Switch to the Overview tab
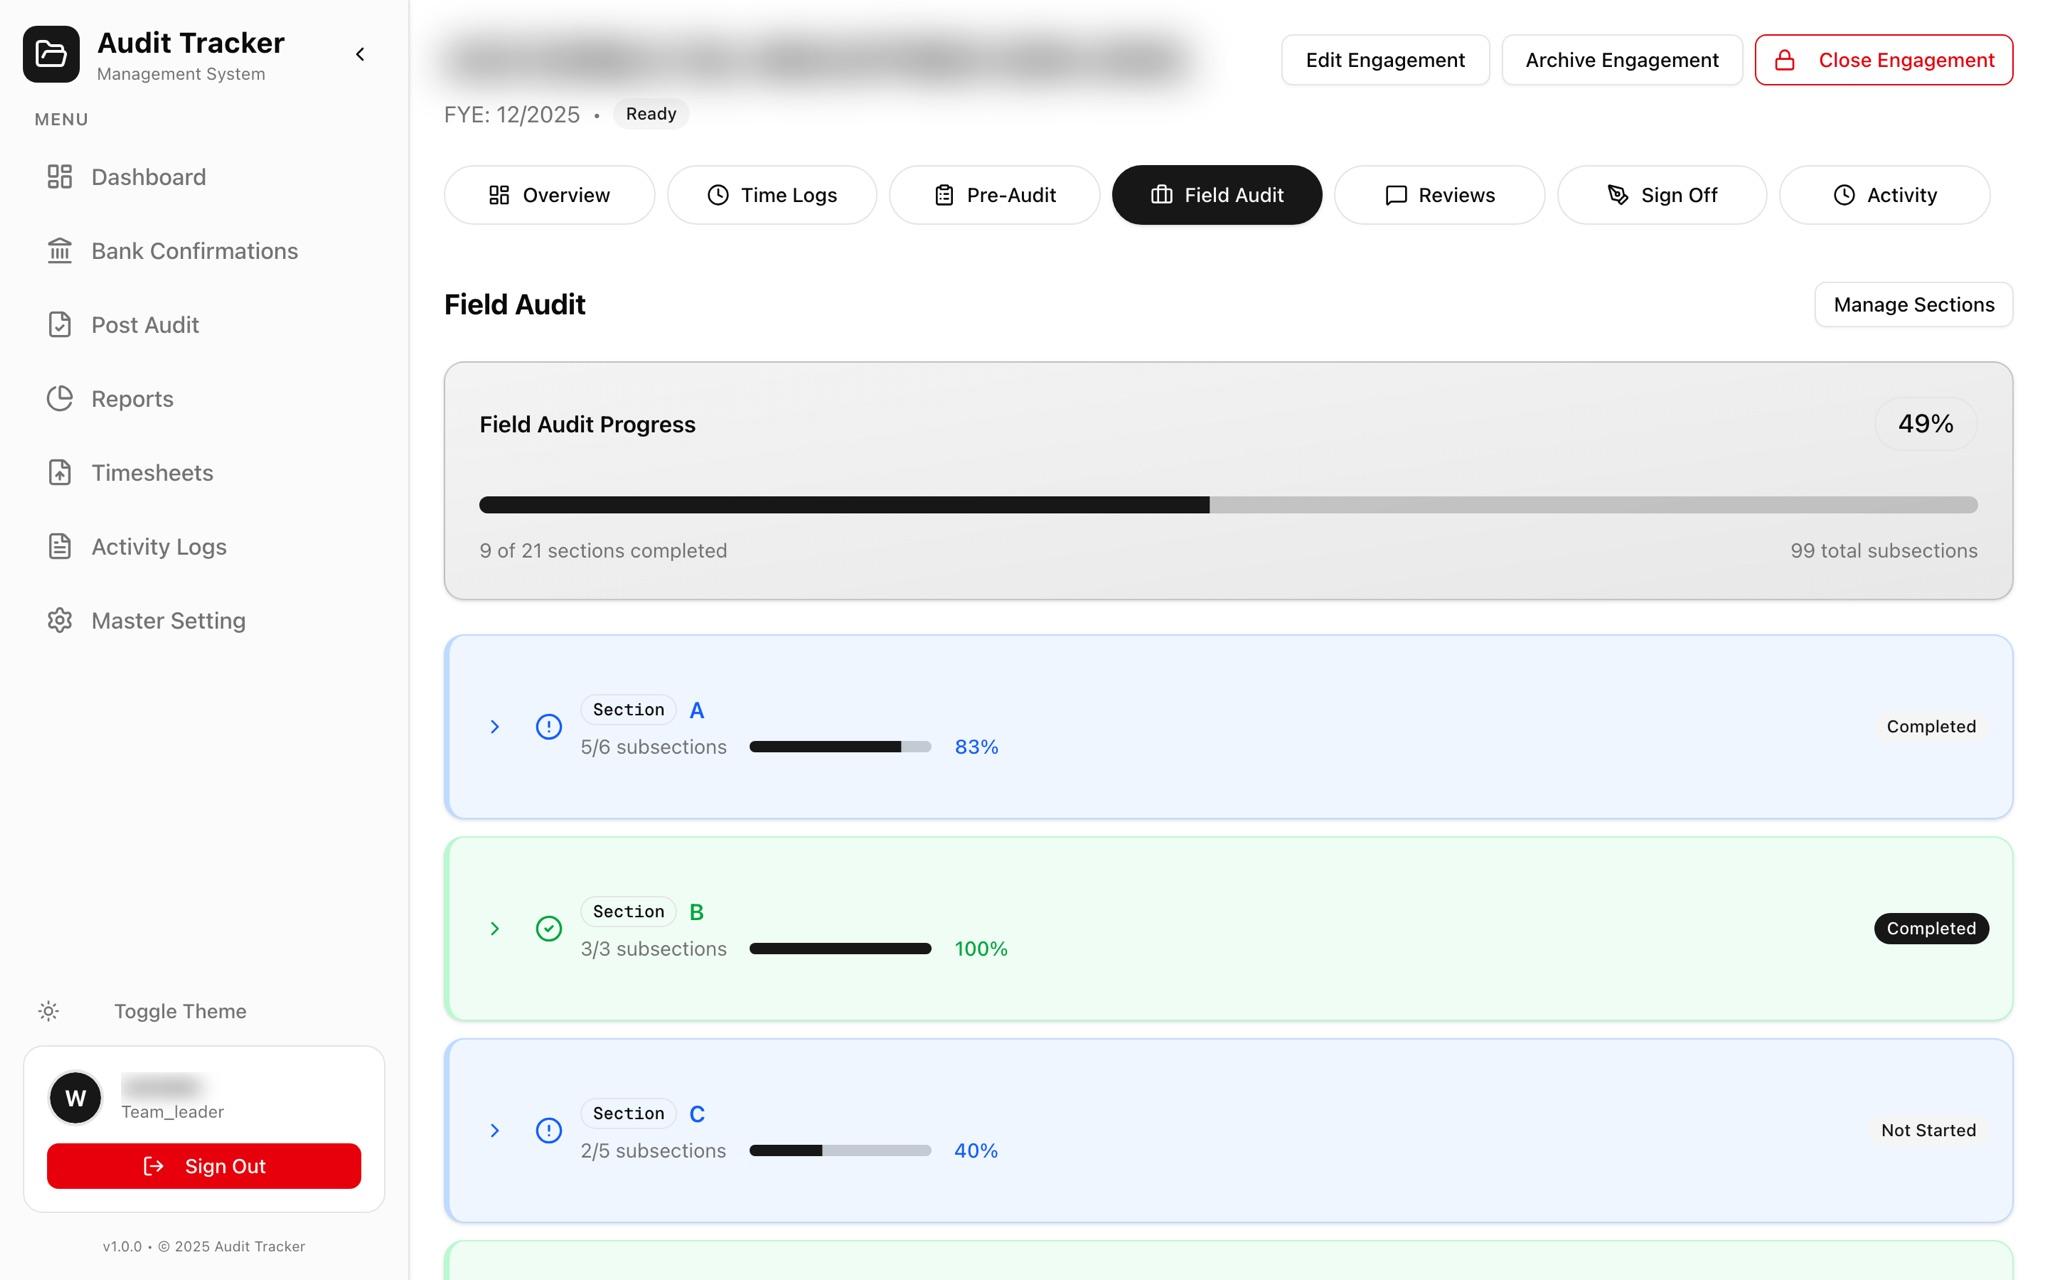This screenshot has width=2048, height=1280. point(549,195)
